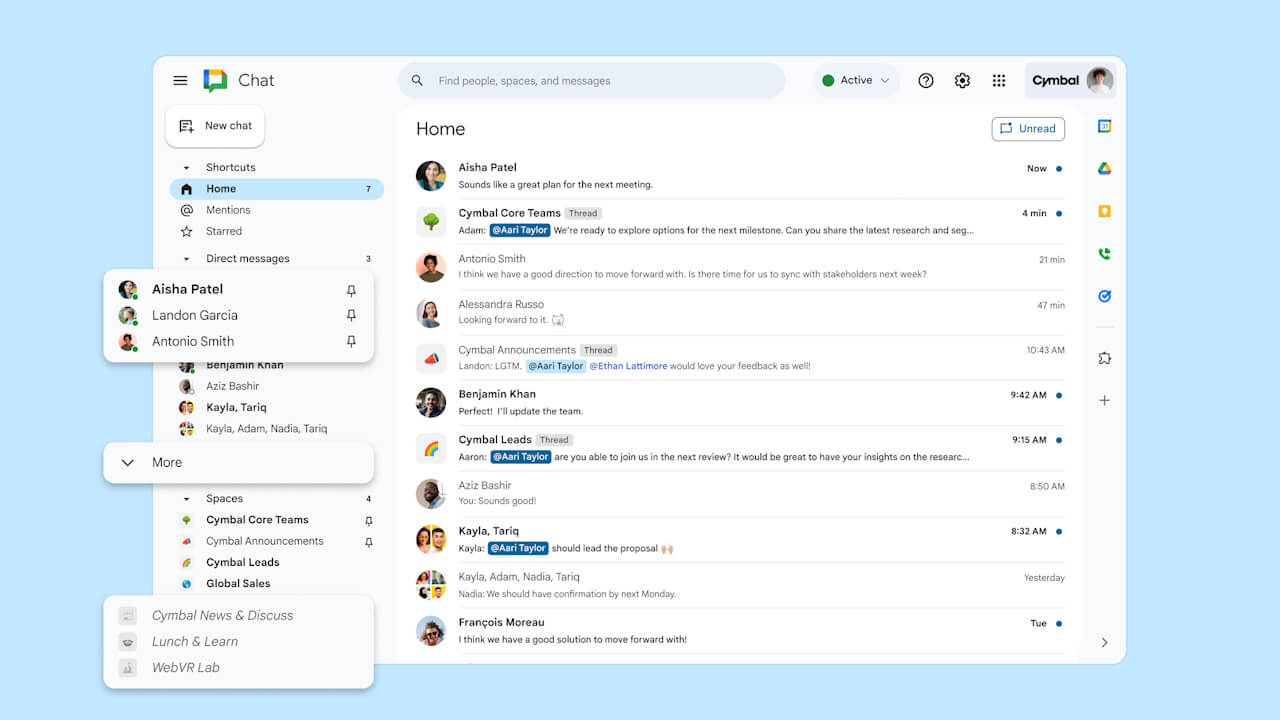
Task: Select Mentions in the sidebar
Action: point(228,210)
